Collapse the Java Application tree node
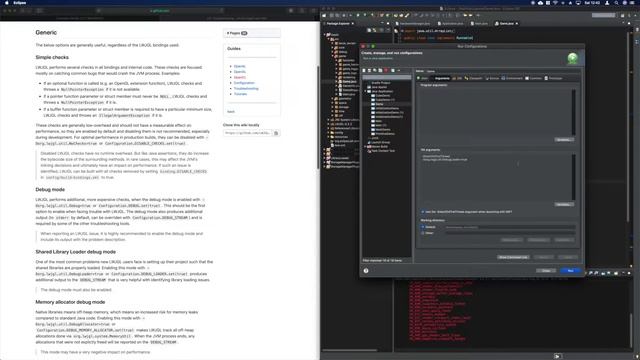Image resolution: width=640 pixels, height=360 pixels. click(x=366, y=91)
